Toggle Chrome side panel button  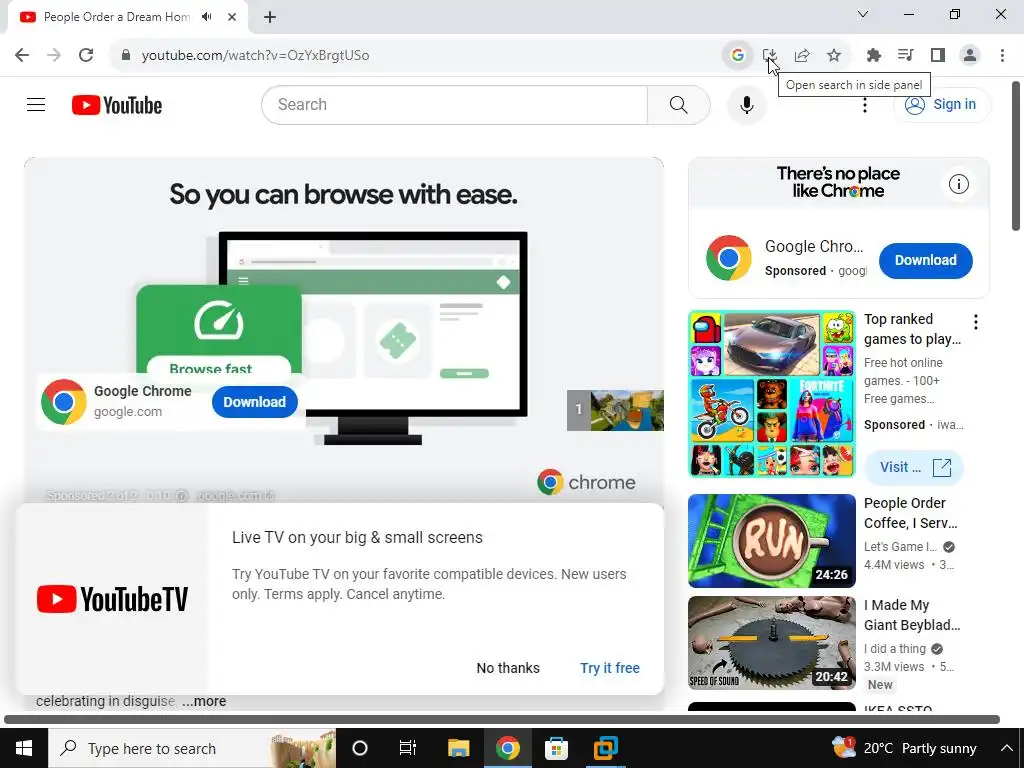click(938, 55)
